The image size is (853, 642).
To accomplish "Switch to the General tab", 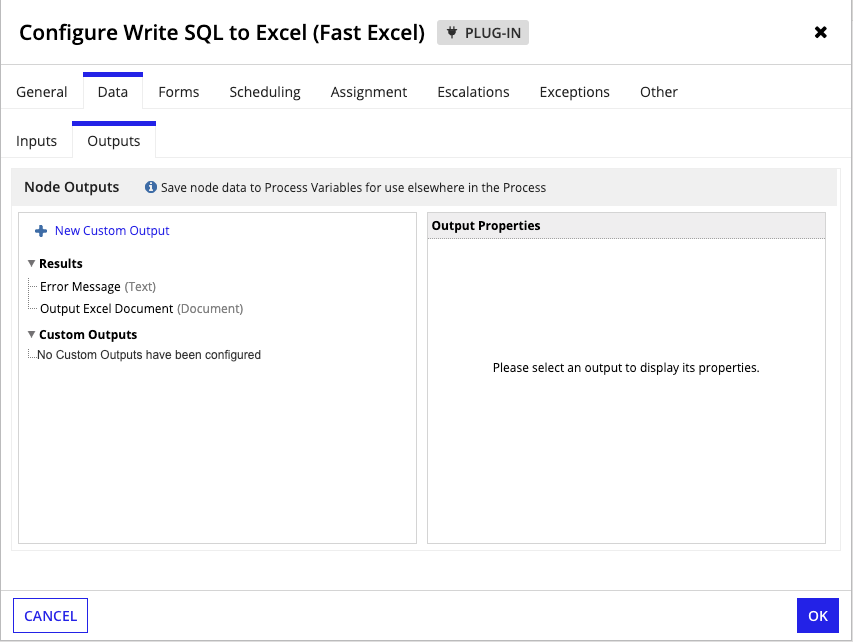I will 42,92.
